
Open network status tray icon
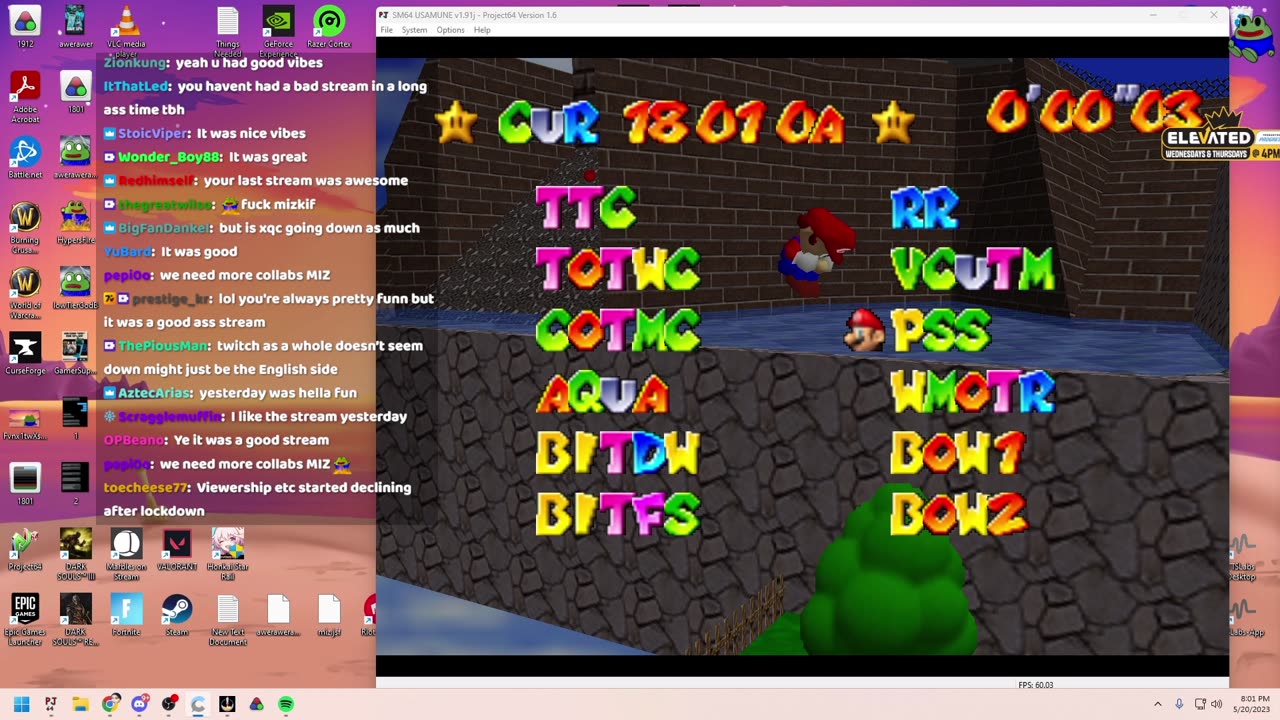tap(1200, 704)
